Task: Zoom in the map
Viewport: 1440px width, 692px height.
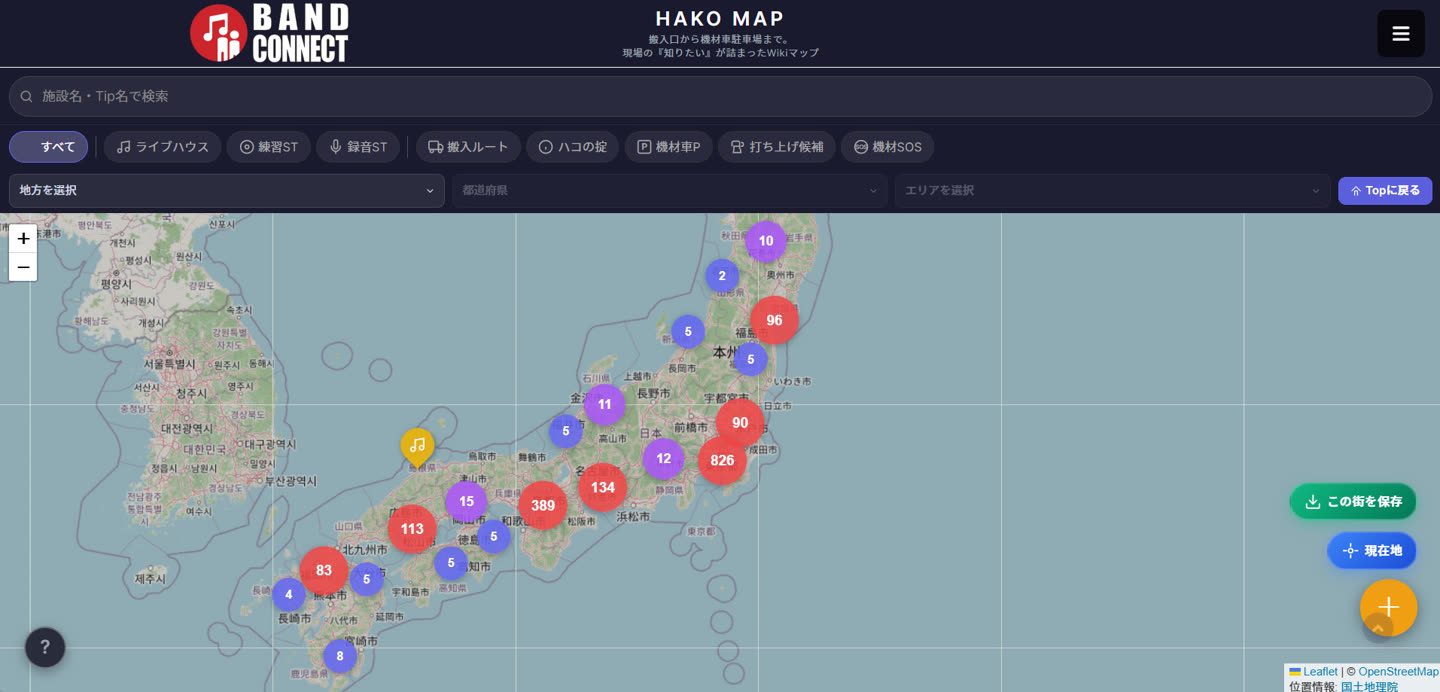Action: pyautogui.click(x=23, y=238)
